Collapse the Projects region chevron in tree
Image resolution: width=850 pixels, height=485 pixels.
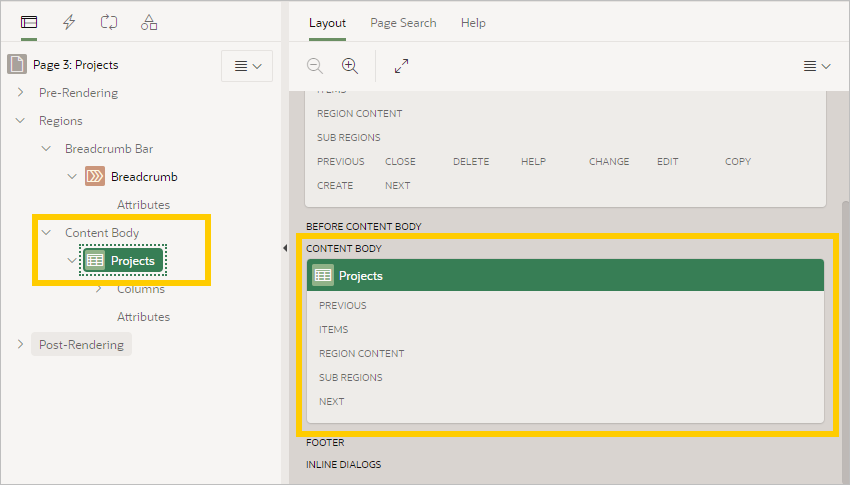tap(72, 261)
